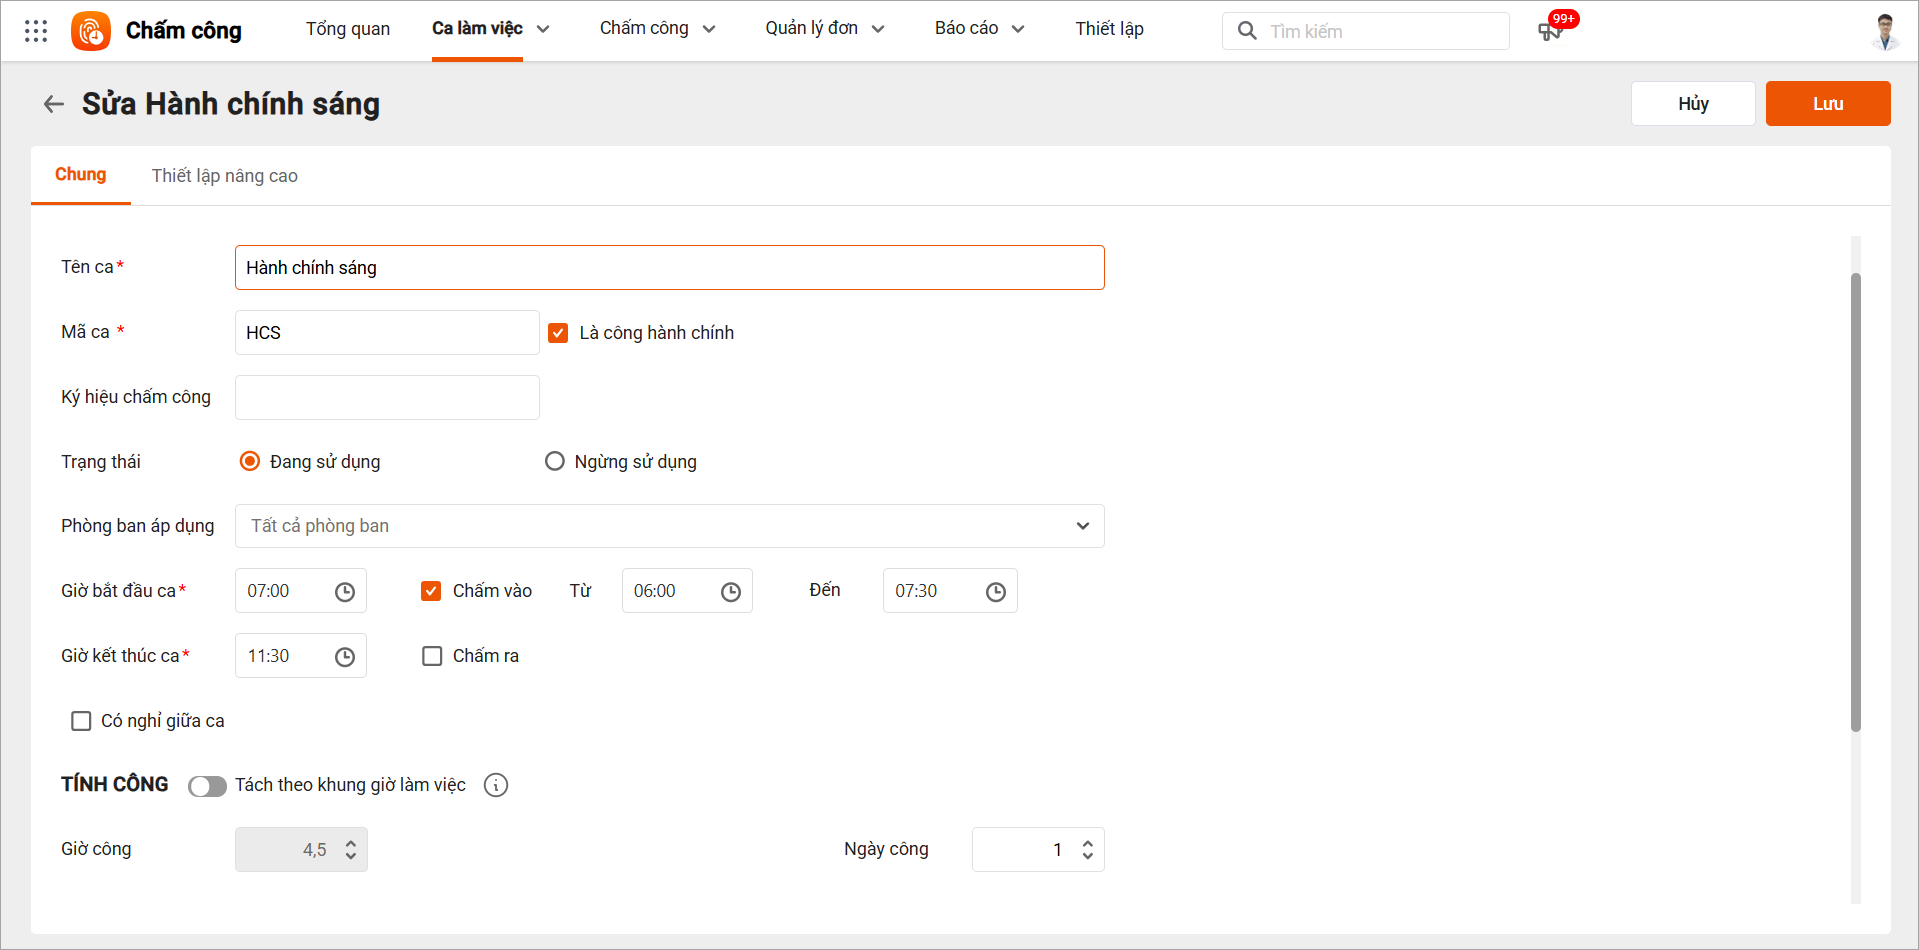Viewport: 1919px width, 950px height.
Task: Enable the Chấm ra checkbox
Action: tap(432, 656)
